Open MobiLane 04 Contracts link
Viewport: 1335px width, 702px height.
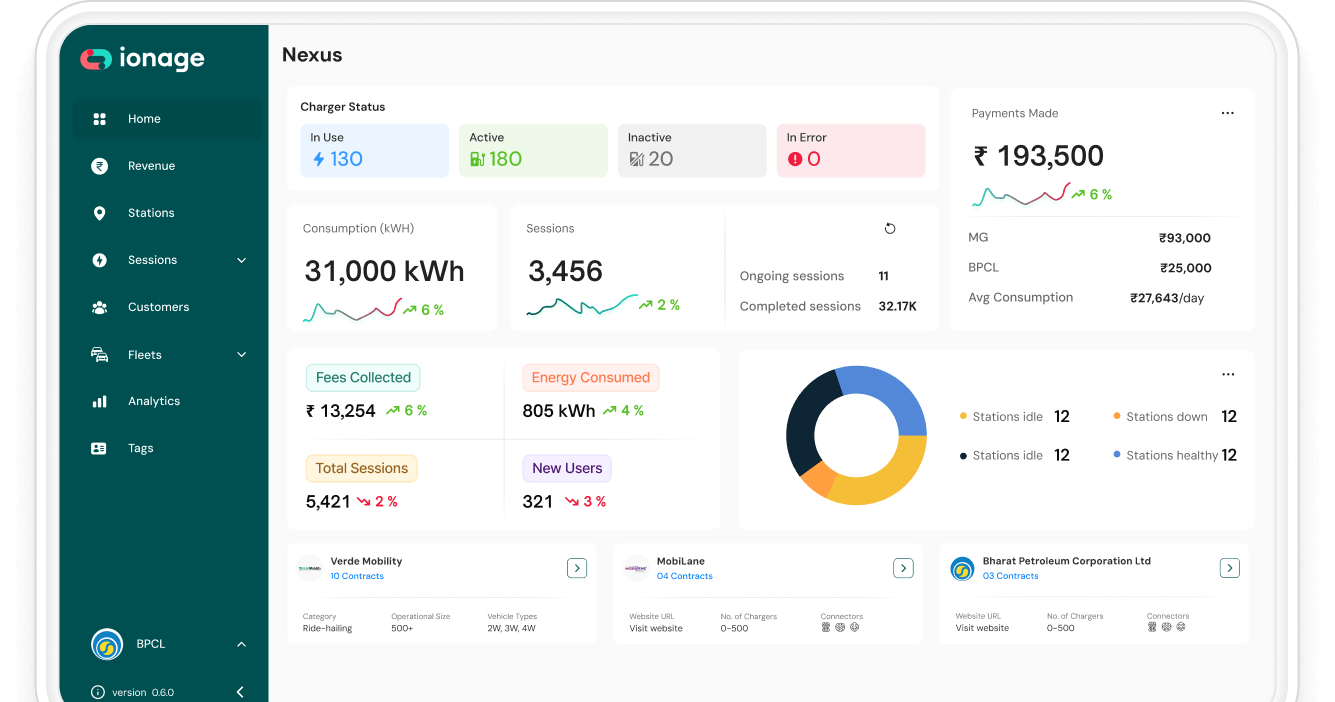coord(685,576)
